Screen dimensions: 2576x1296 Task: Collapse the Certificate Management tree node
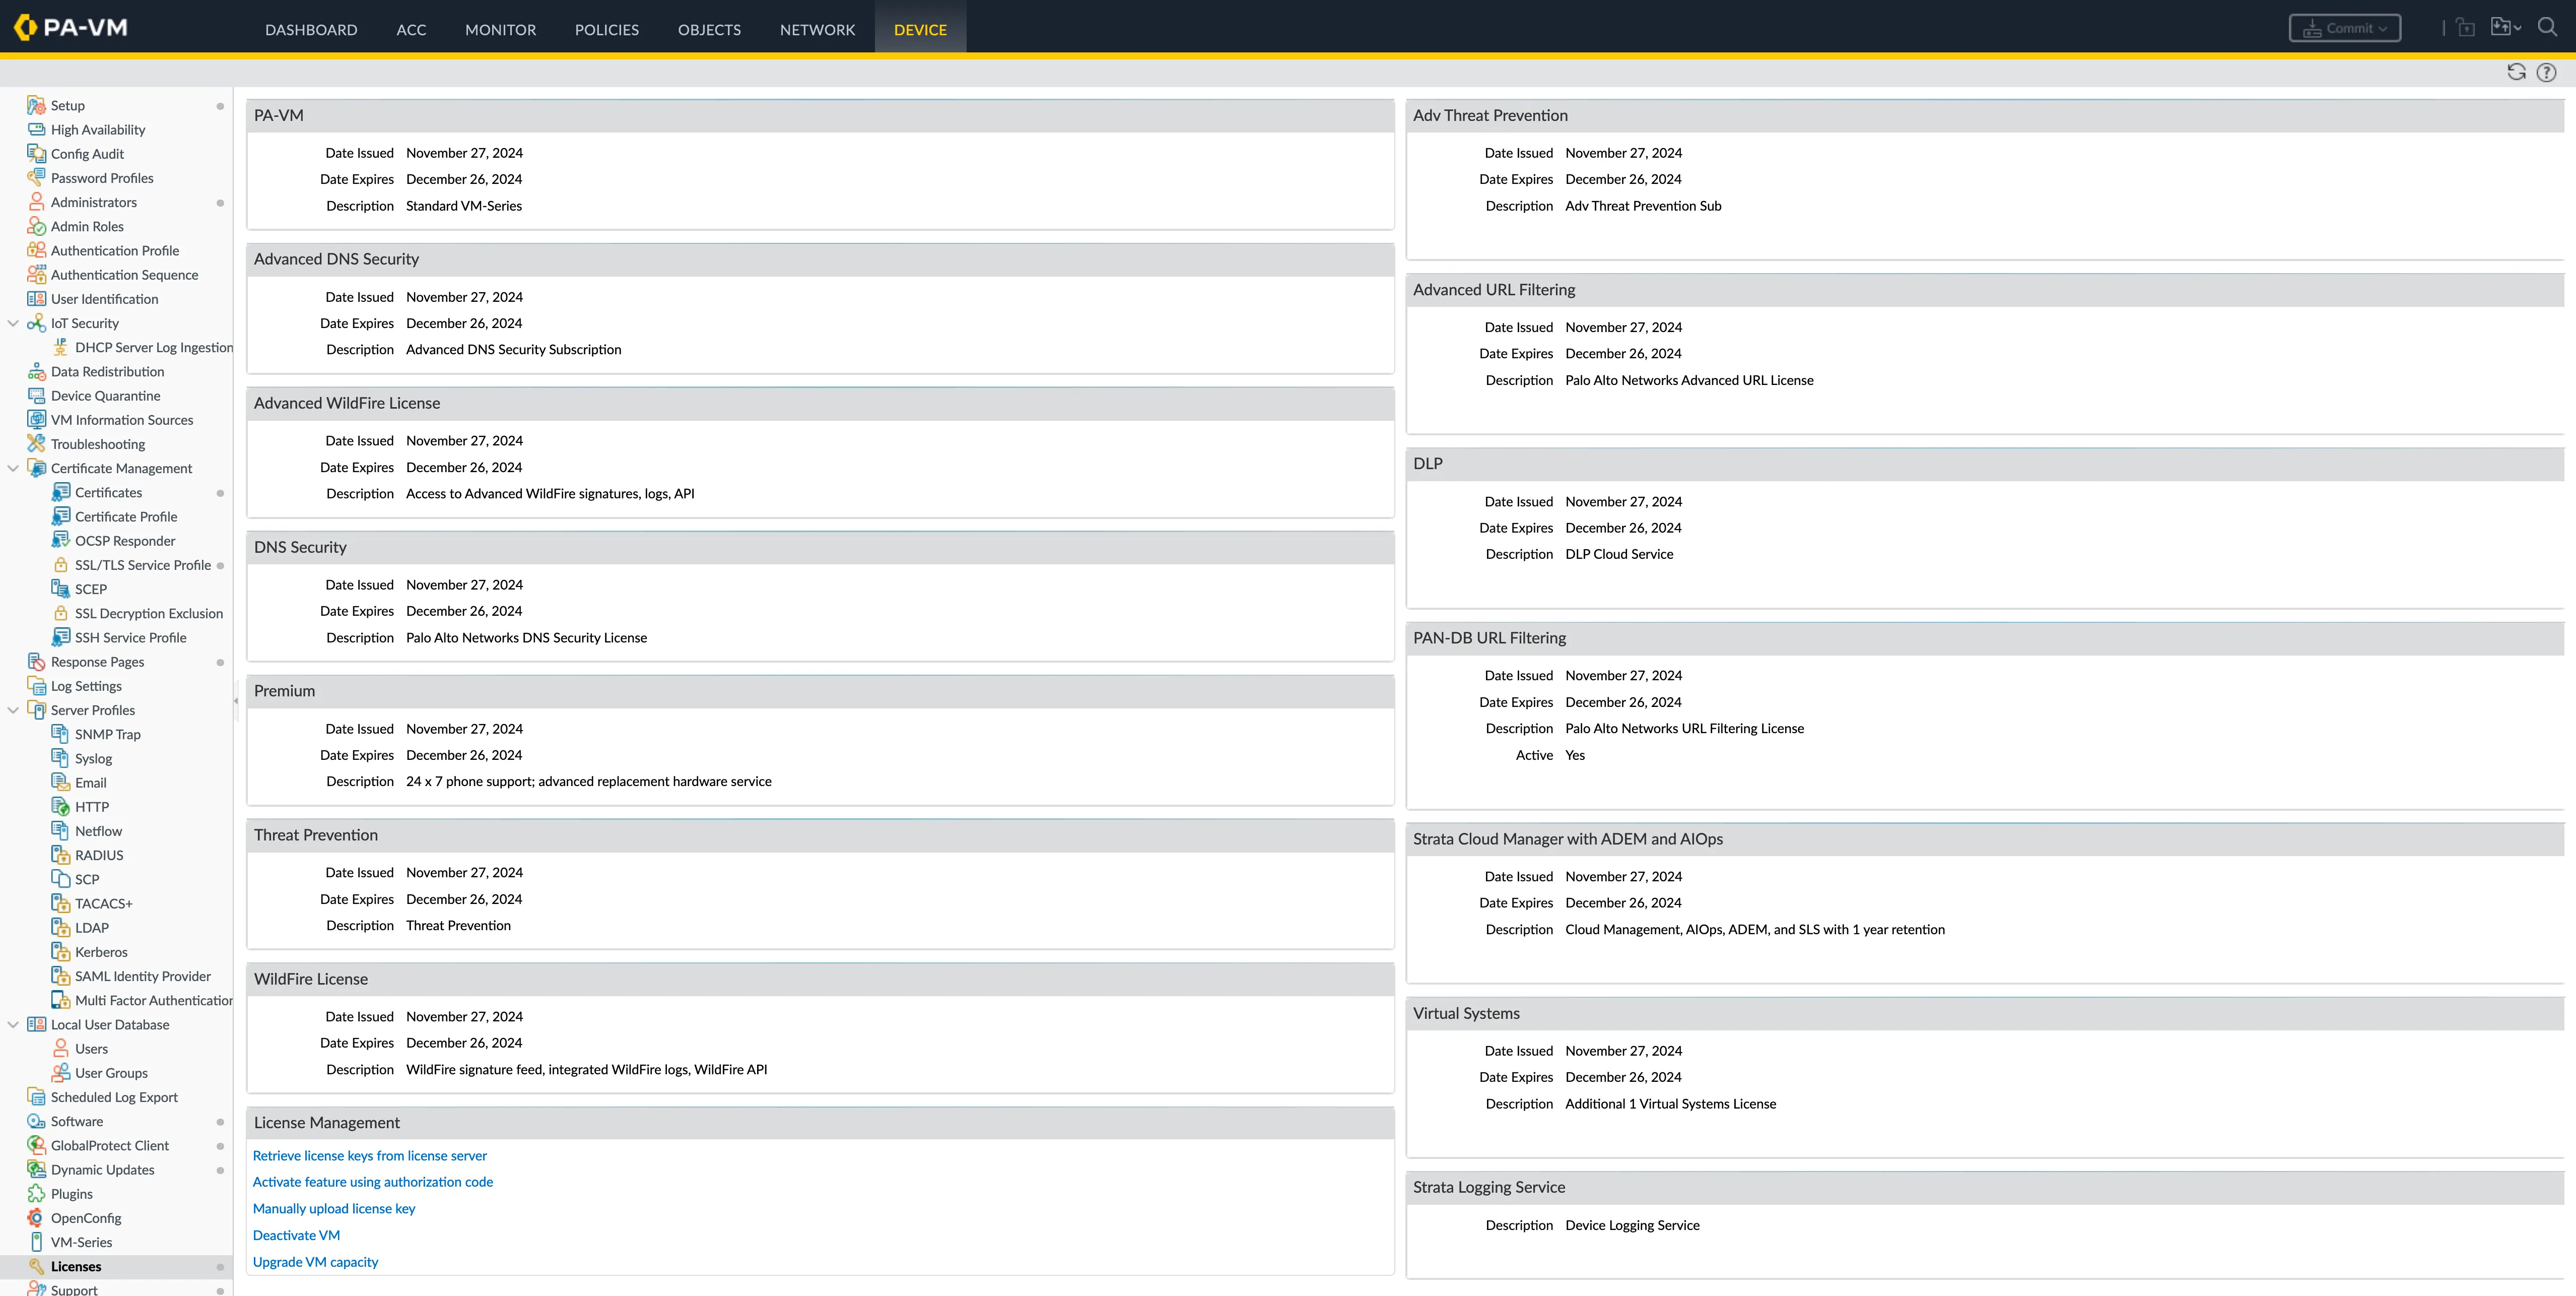(13, 468)
